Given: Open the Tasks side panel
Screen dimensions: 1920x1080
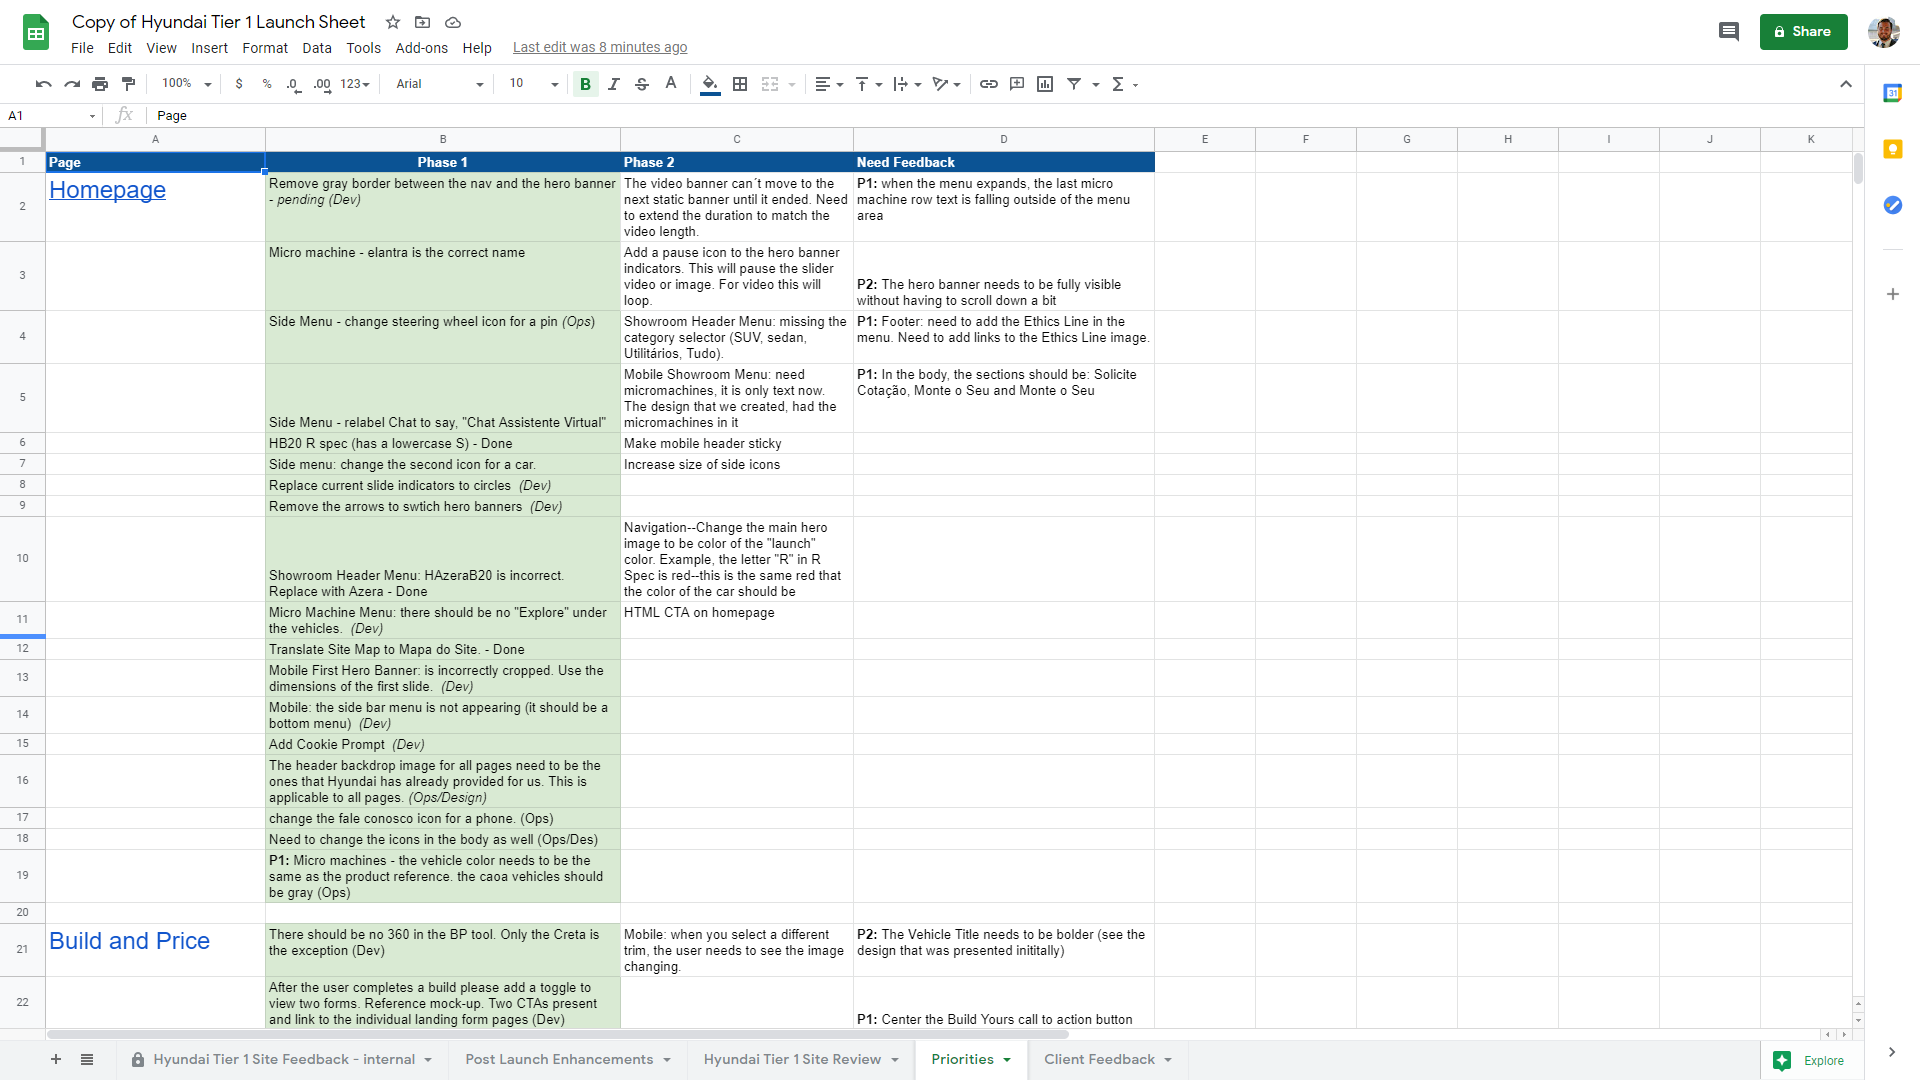Looking at the screenshot, I should pos(1892,205).
